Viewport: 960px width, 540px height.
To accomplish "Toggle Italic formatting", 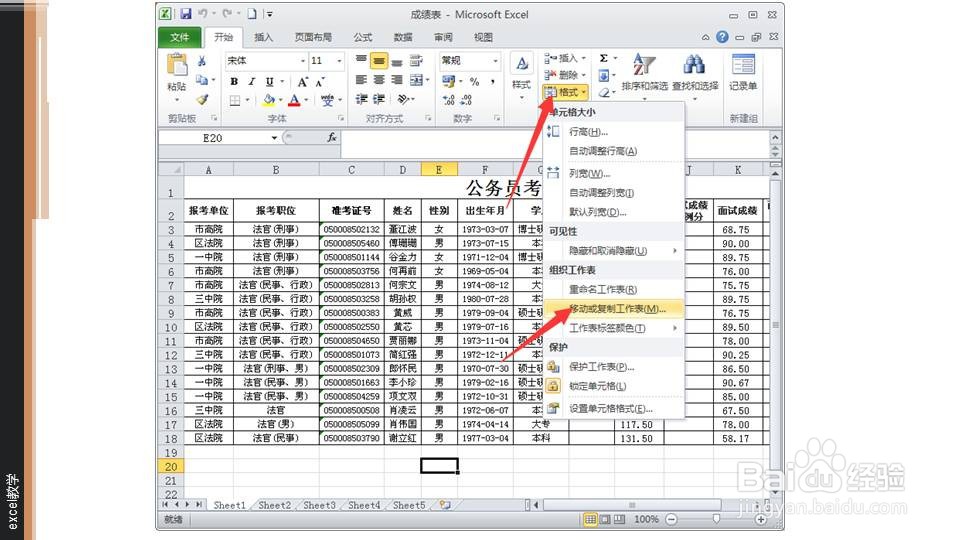I will tap(251, 81).
